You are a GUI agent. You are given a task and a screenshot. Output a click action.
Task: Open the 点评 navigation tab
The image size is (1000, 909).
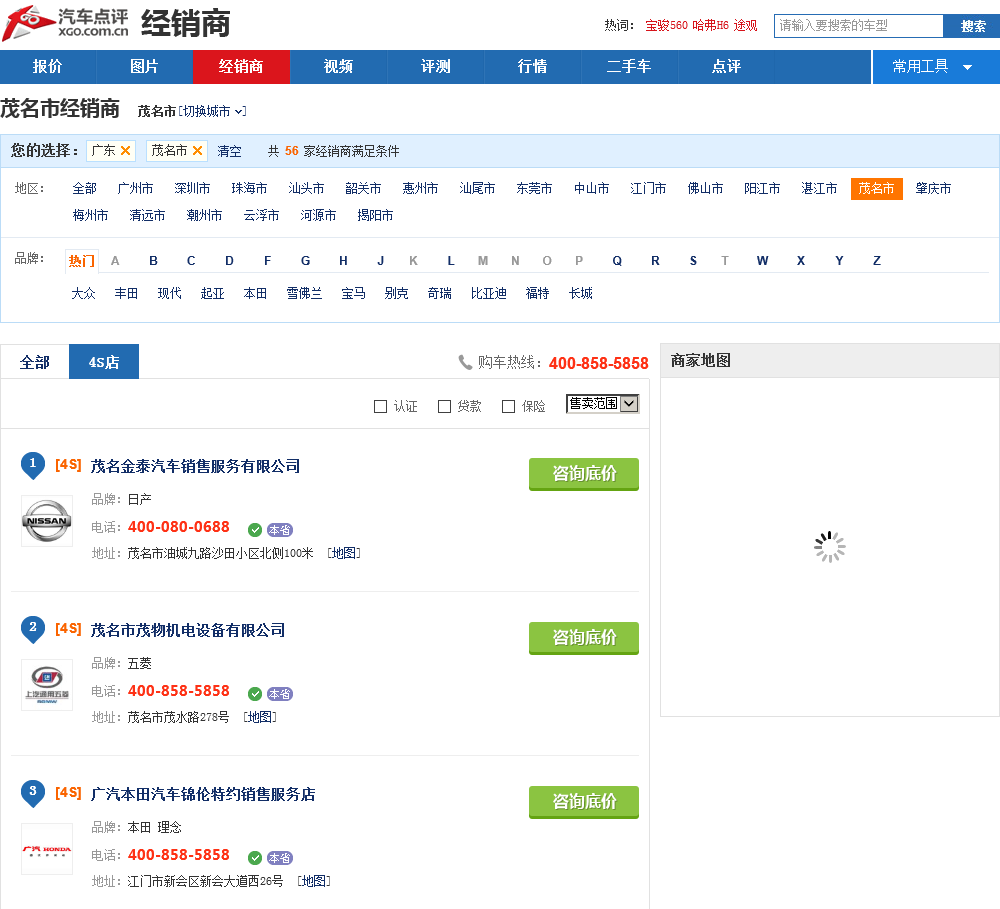click(726, 67)
